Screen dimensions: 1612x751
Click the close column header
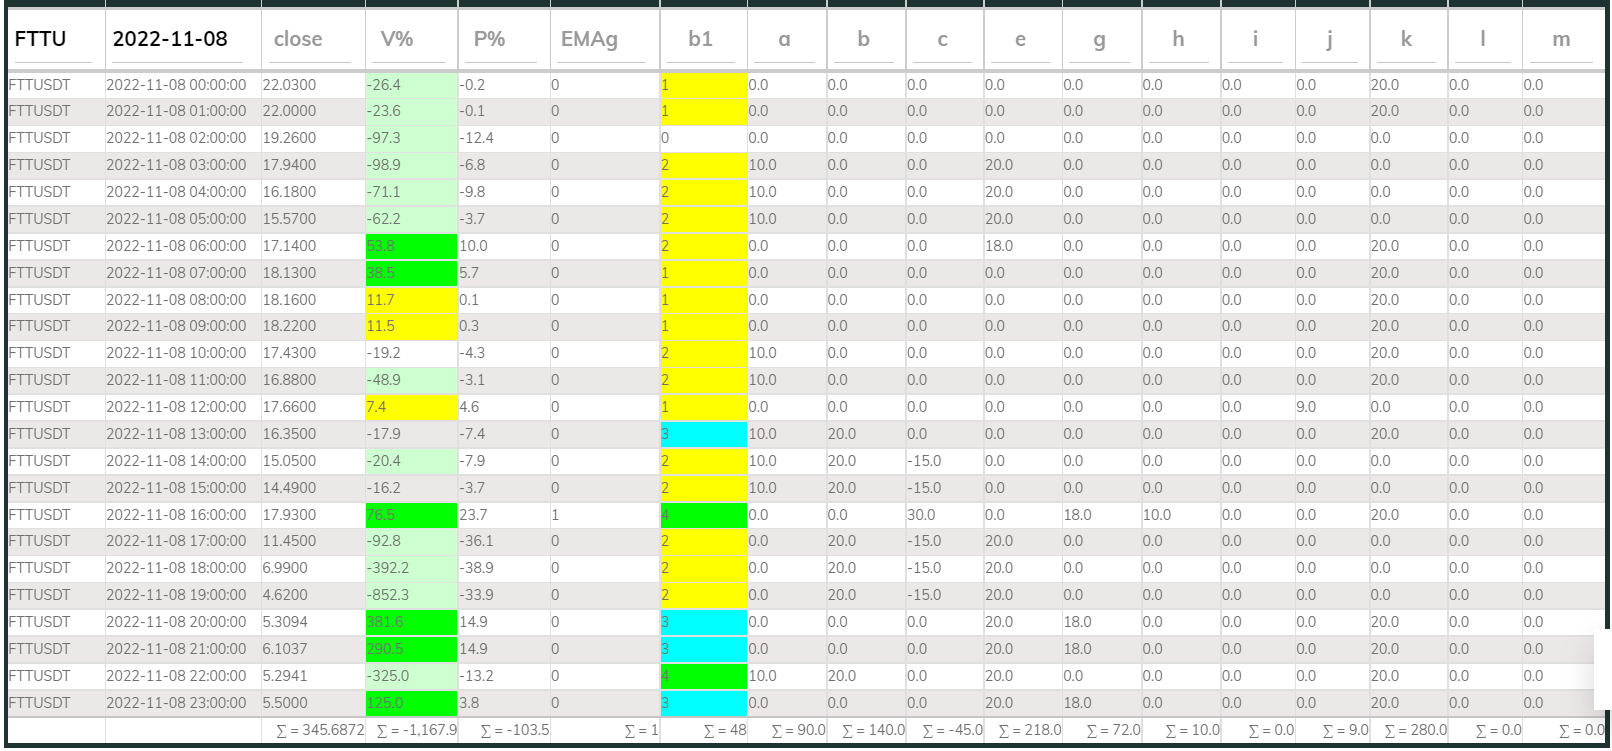298,39
